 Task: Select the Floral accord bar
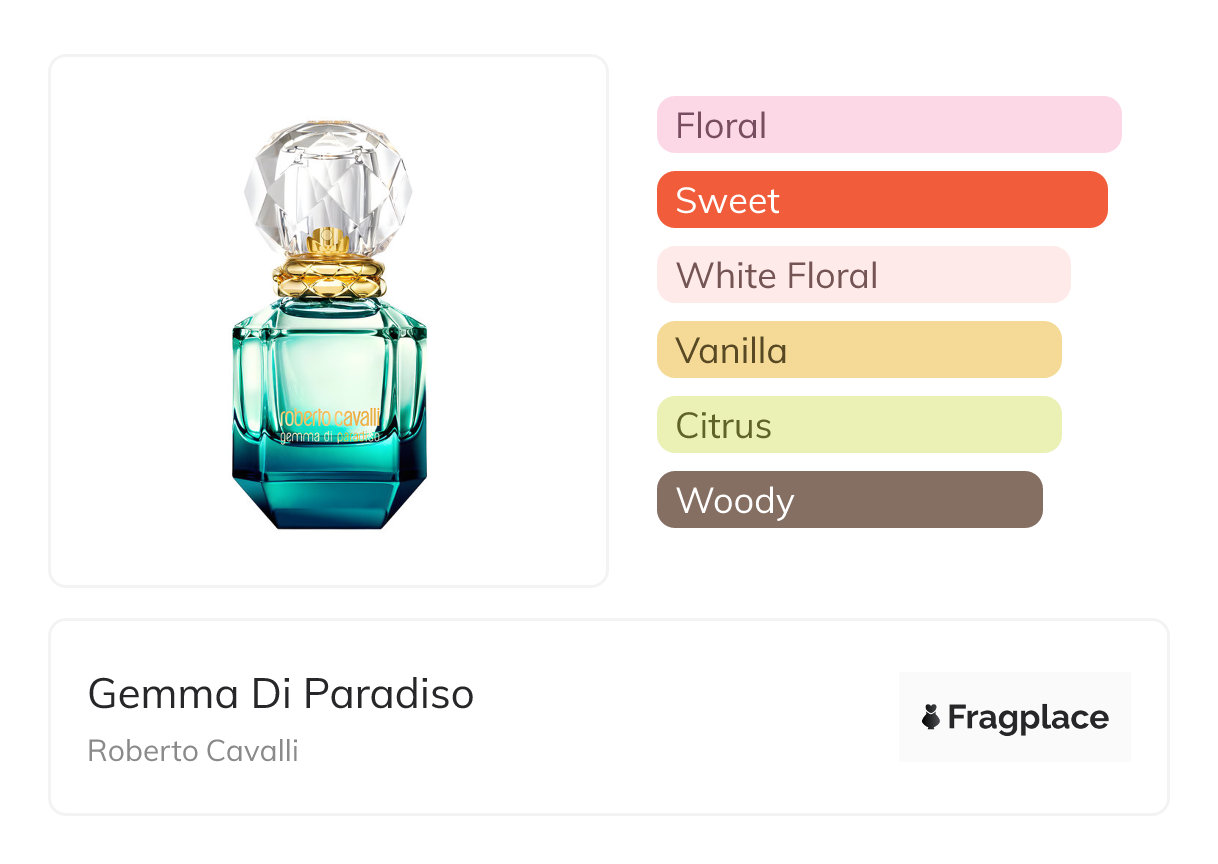coord(888,125)
